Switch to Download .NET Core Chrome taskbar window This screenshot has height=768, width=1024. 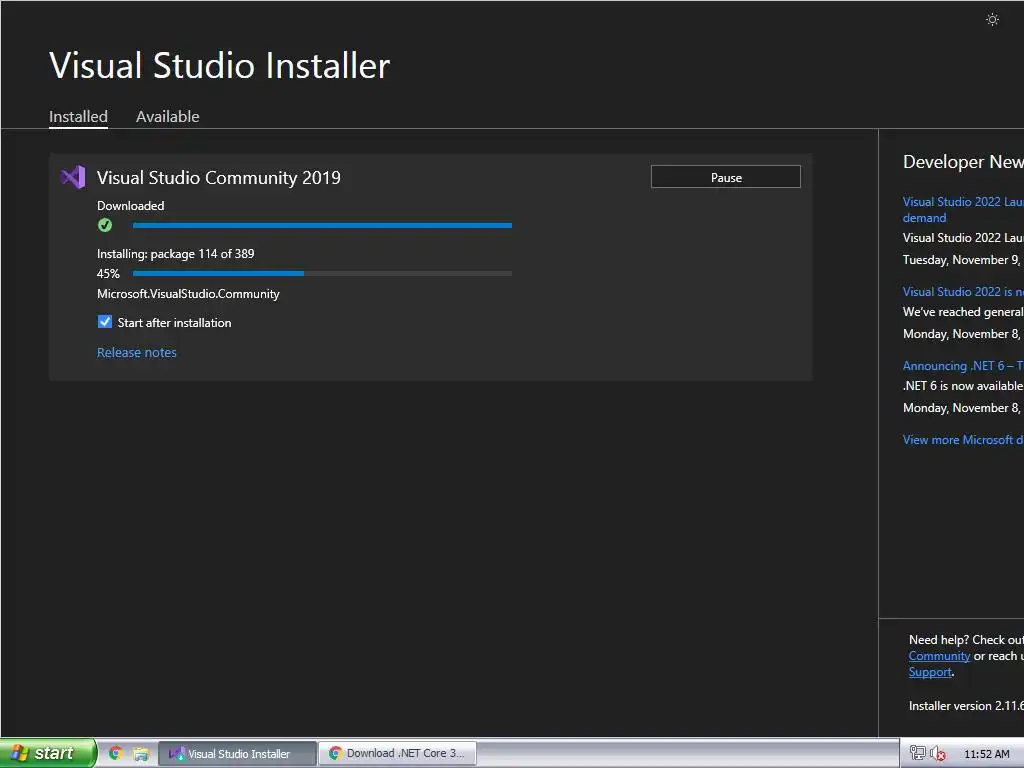click(397, 754)
